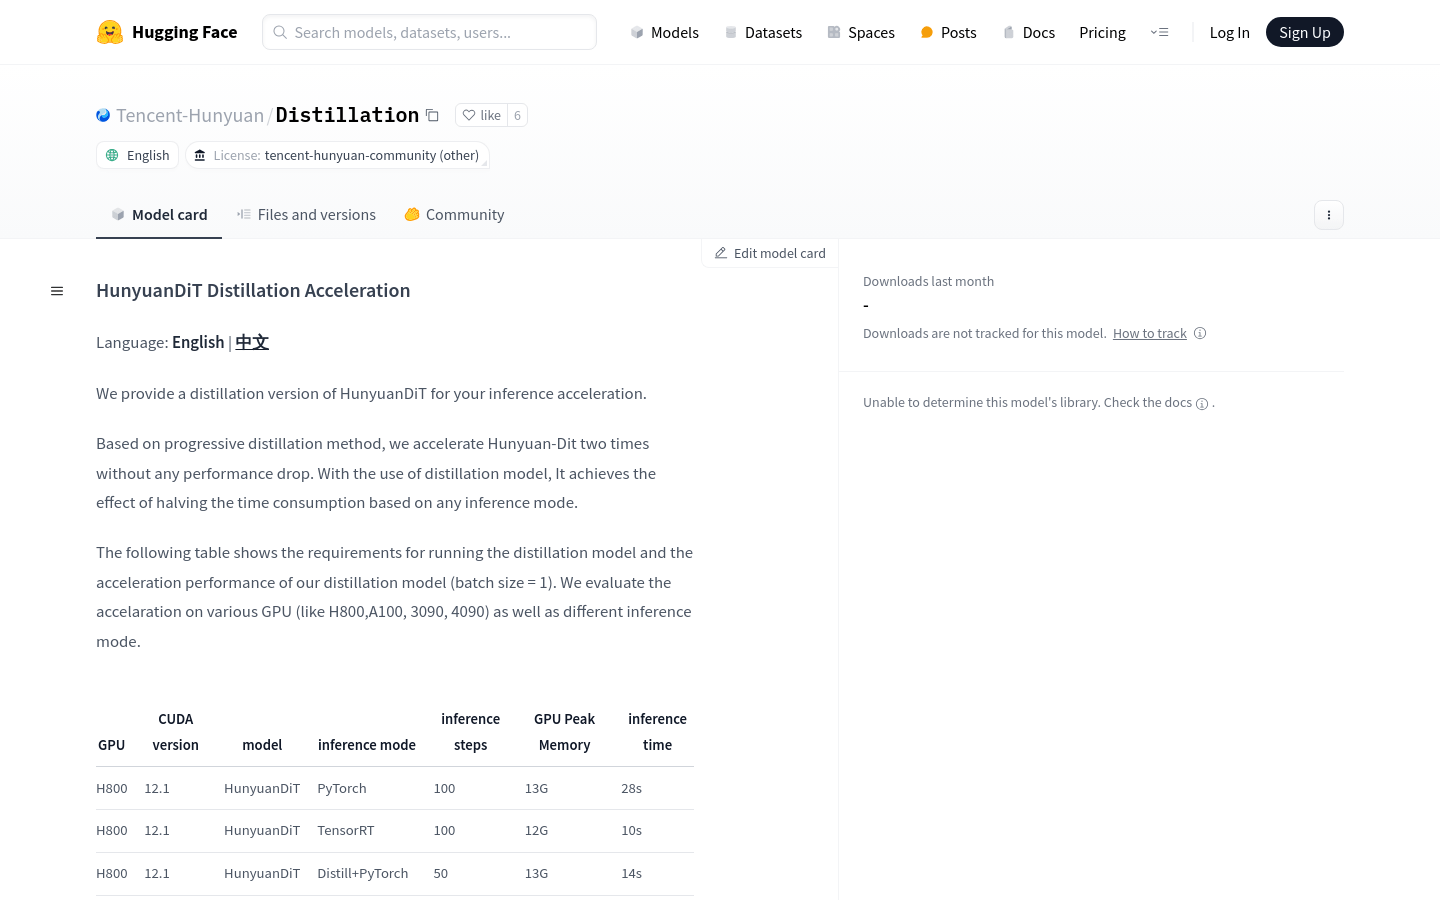Click the Distillation model name
The image size is (1440, 900).
(x=347, y=115)
